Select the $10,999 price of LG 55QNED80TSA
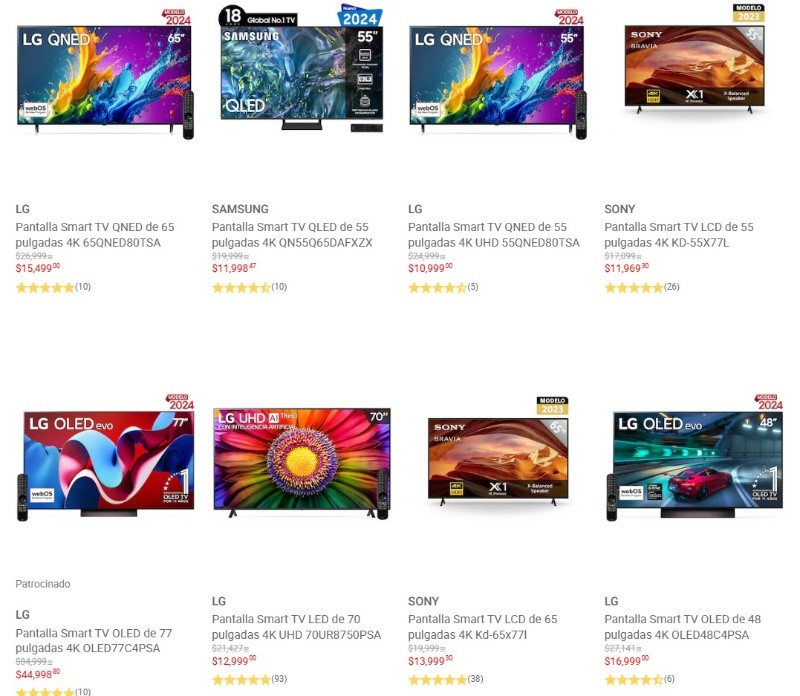 pos(430,268)
